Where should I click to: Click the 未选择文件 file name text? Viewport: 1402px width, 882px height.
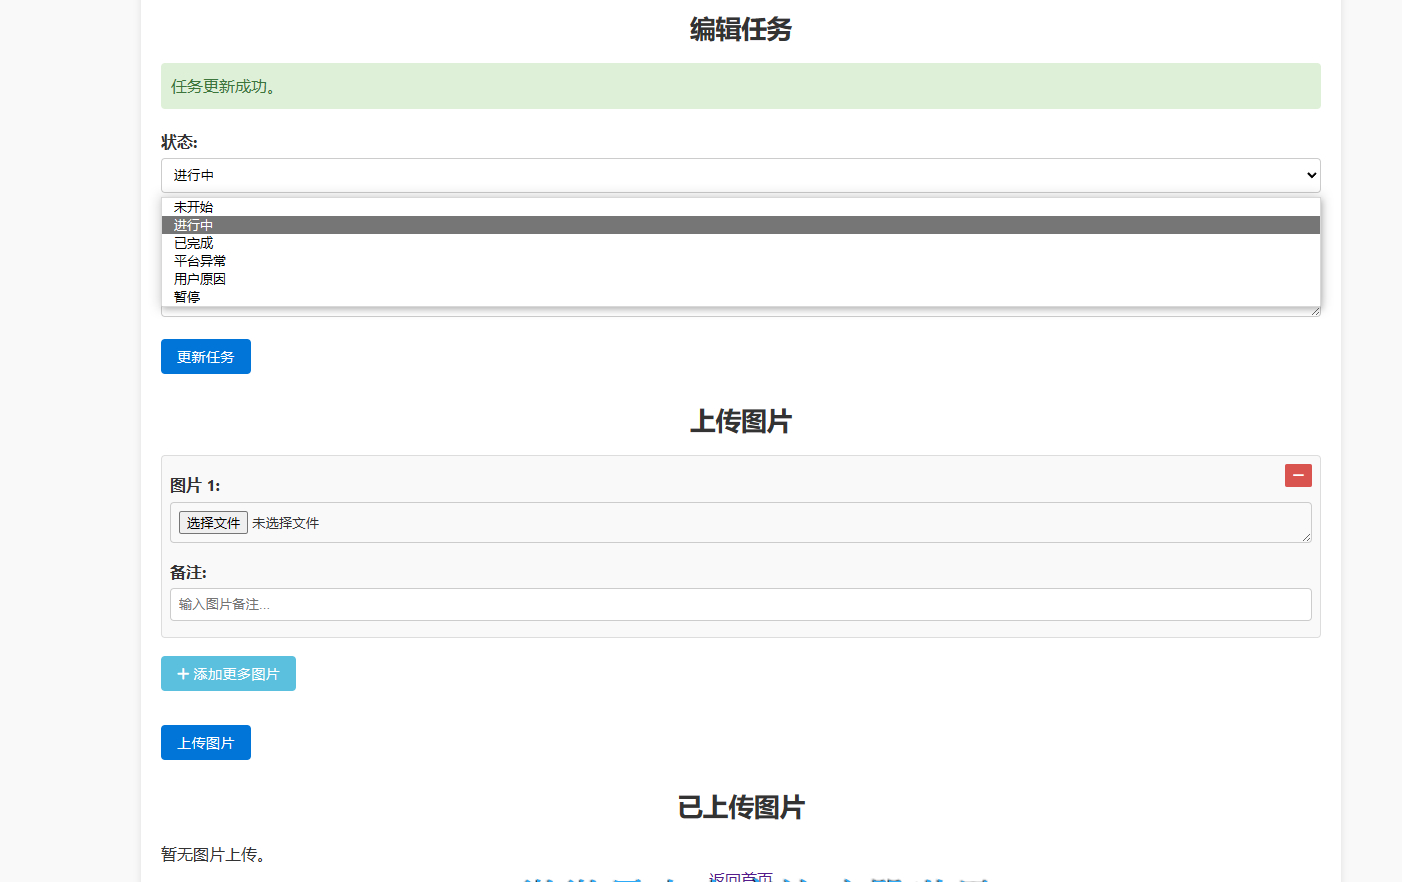pyautogui.click(x=286, y=523)
